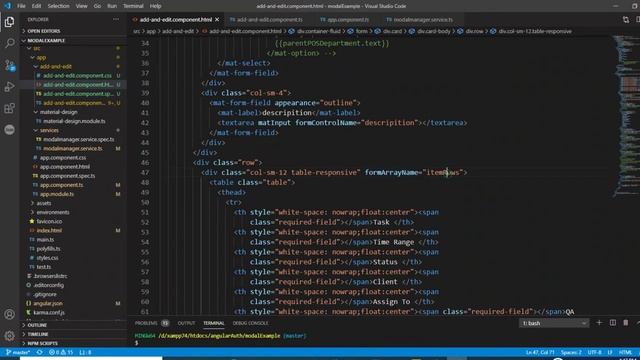Open errors and warnings count in status bar
Image resolution: width=640 pixels, height=360 pixels.
61,352
